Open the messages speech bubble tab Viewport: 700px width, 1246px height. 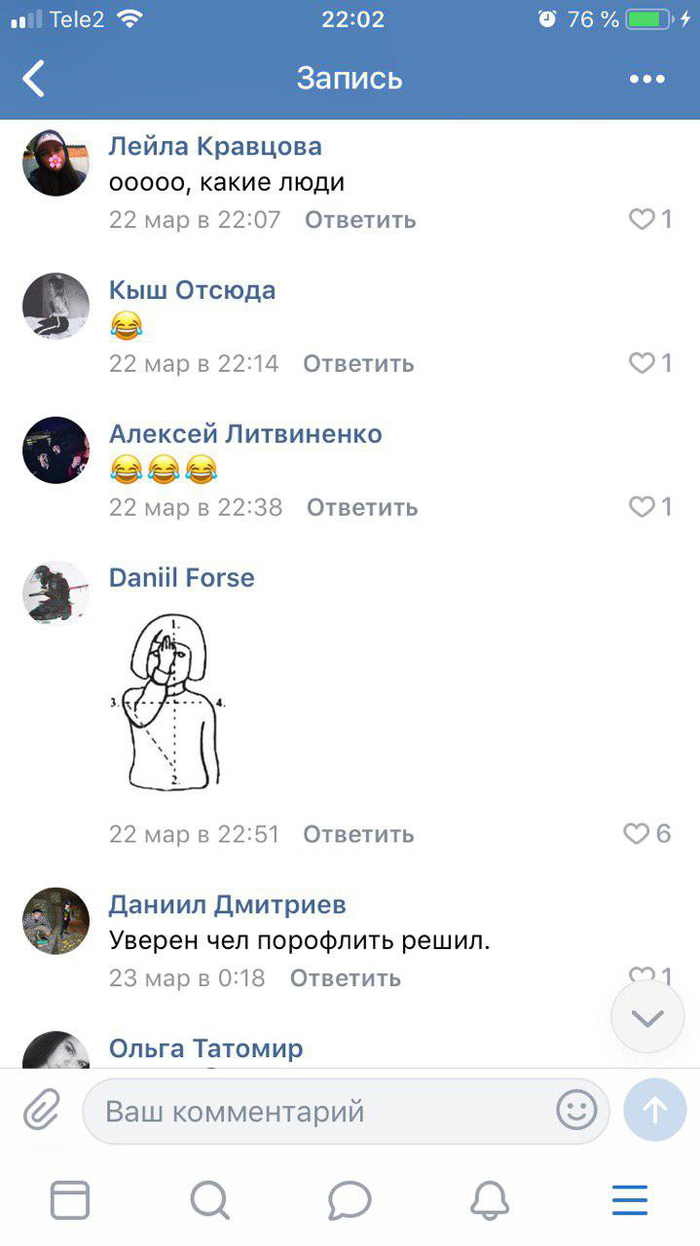click(349, 1200)
